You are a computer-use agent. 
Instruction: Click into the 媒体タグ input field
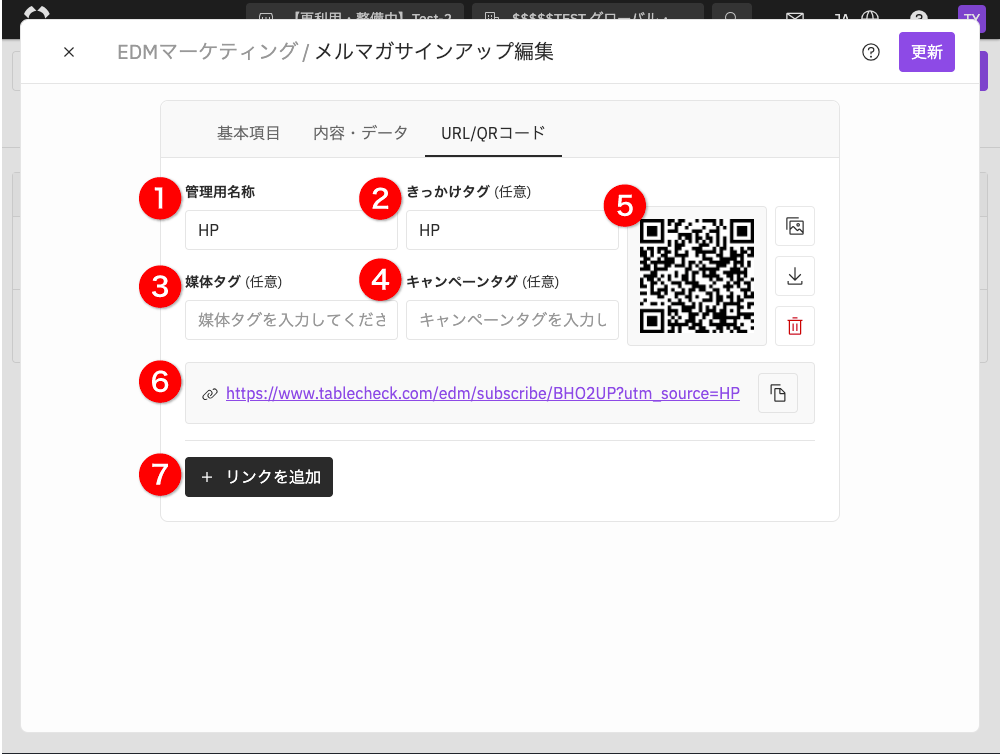click(x=291, y=319)
